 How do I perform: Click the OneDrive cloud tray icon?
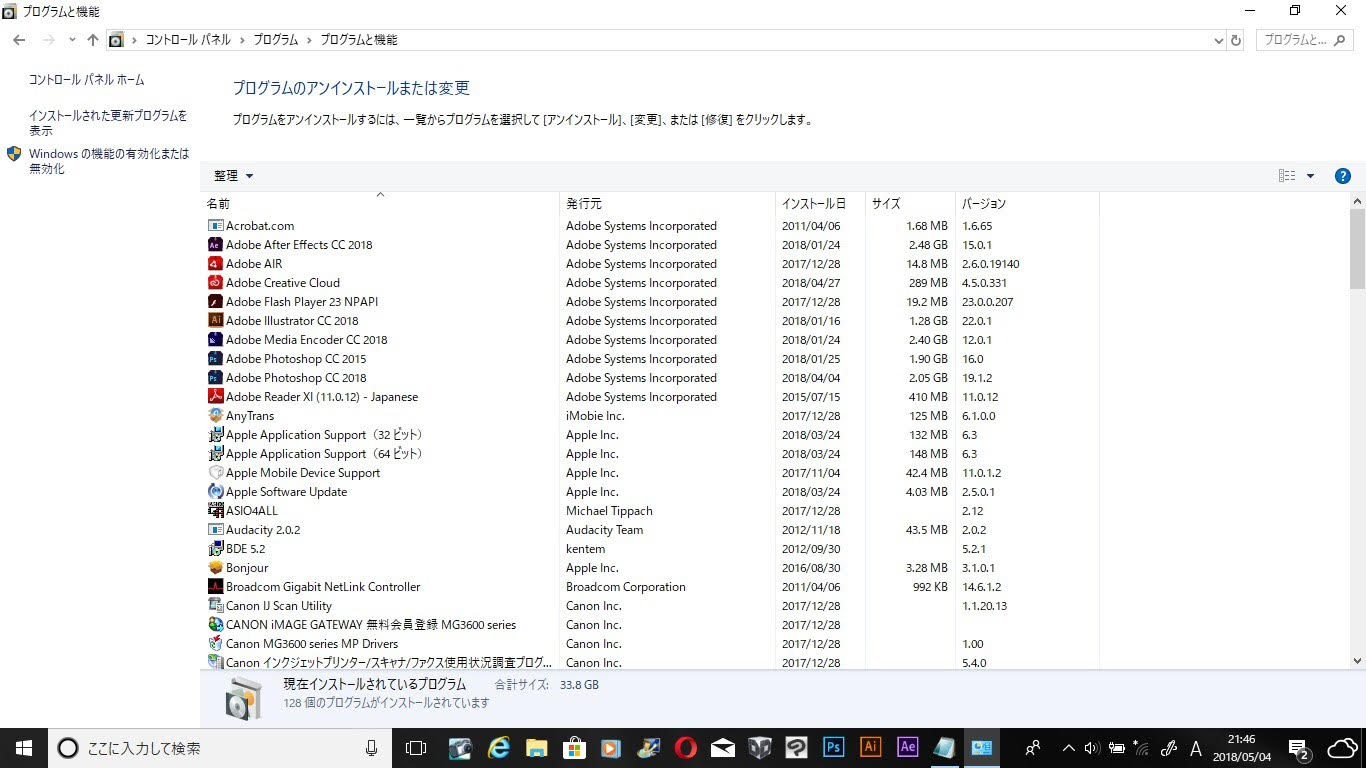point(1342,748)
